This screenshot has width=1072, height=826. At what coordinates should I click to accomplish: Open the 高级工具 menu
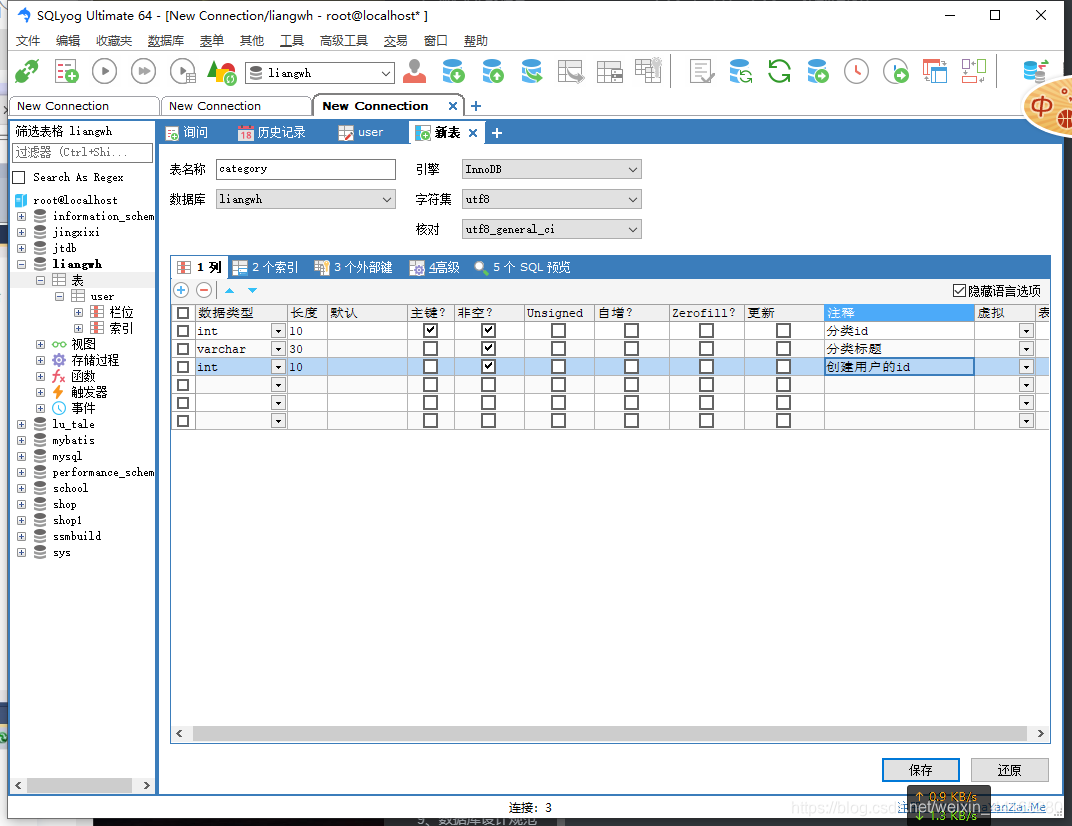pyautogui.click(x=344, y=40)
